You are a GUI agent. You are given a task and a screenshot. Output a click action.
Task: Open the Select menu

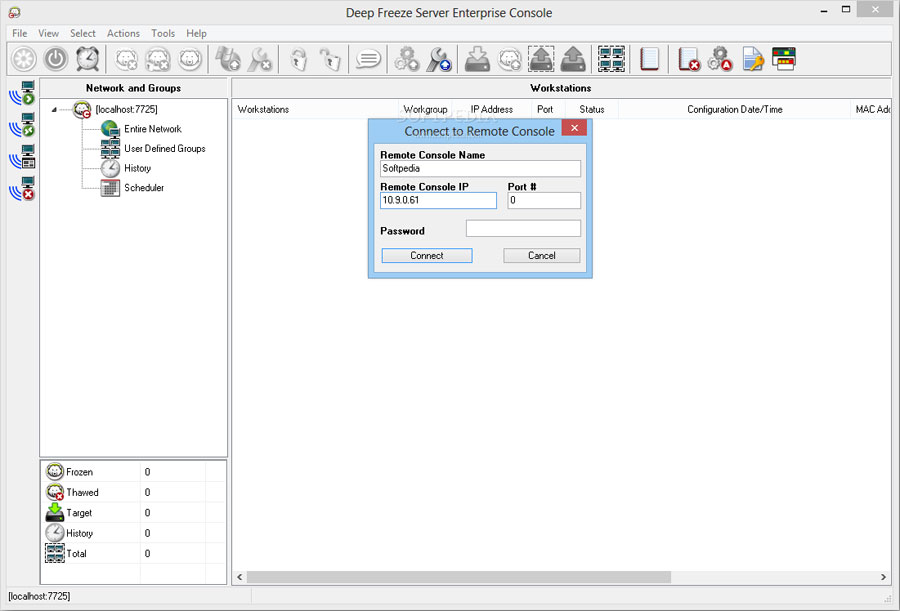click(x=83, y=33)
